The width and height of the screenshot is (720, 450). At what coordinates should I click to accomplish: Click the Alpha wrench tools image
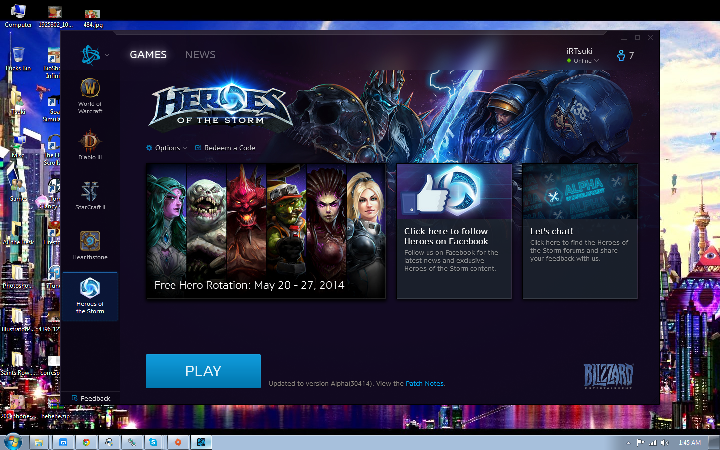coord(580,191)
